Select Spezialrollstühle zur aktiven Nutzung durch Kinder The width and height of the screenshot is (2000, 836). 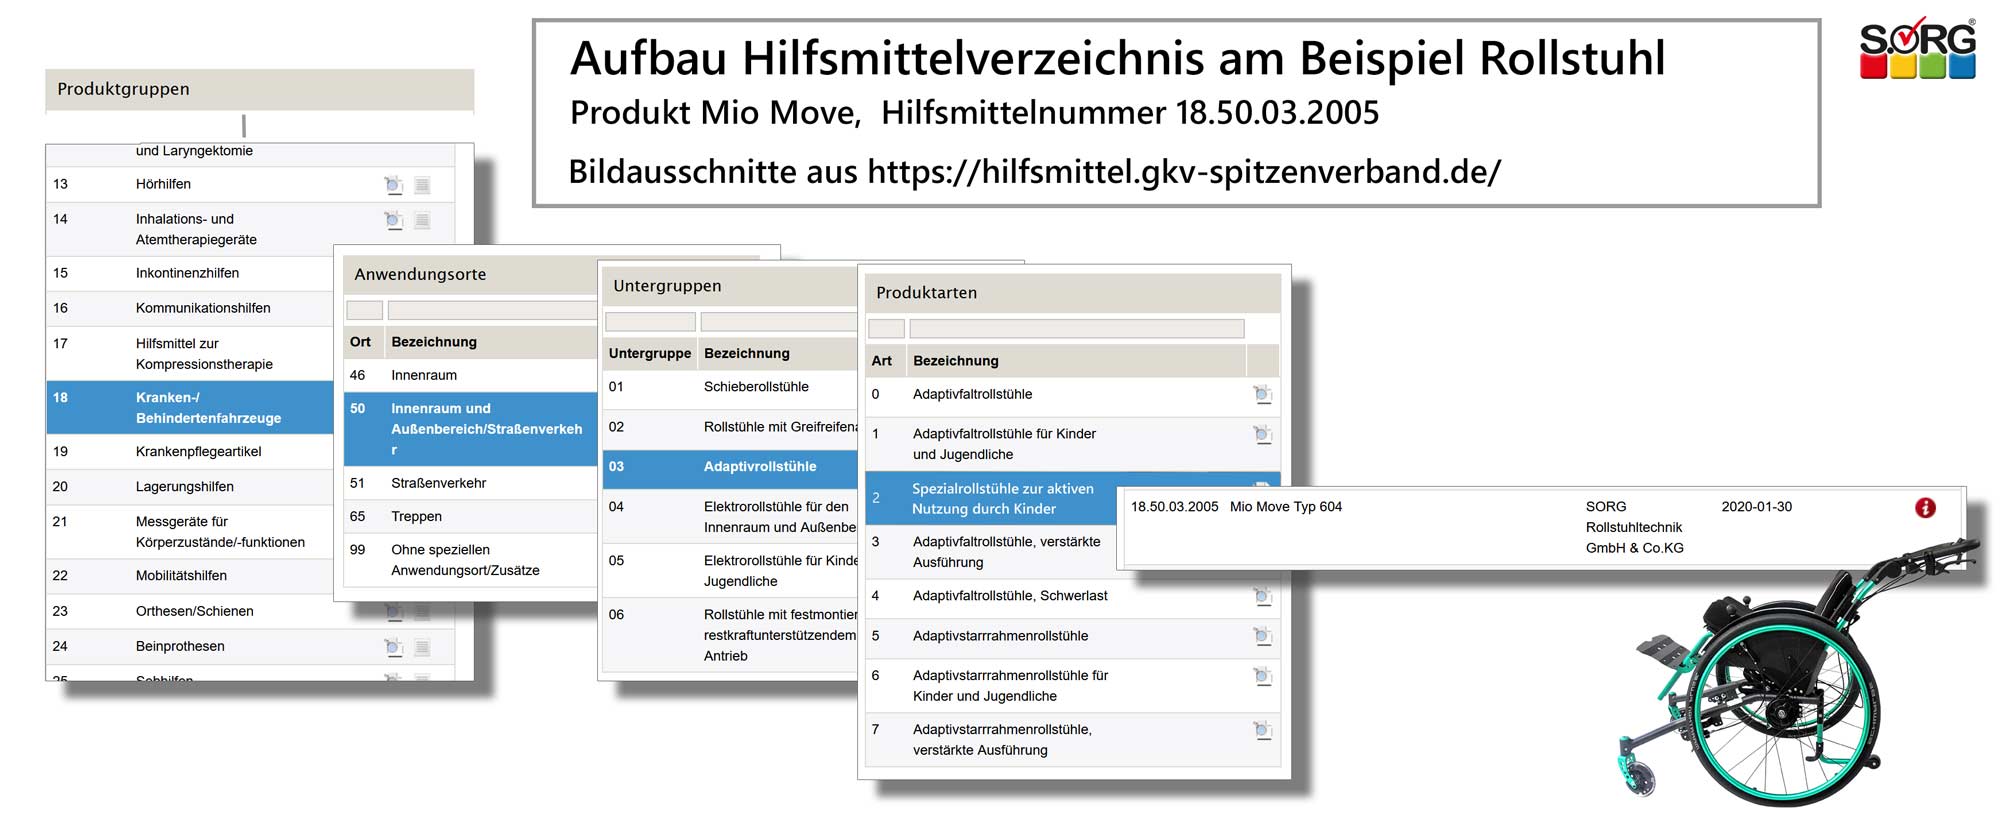tap(991, 499)
